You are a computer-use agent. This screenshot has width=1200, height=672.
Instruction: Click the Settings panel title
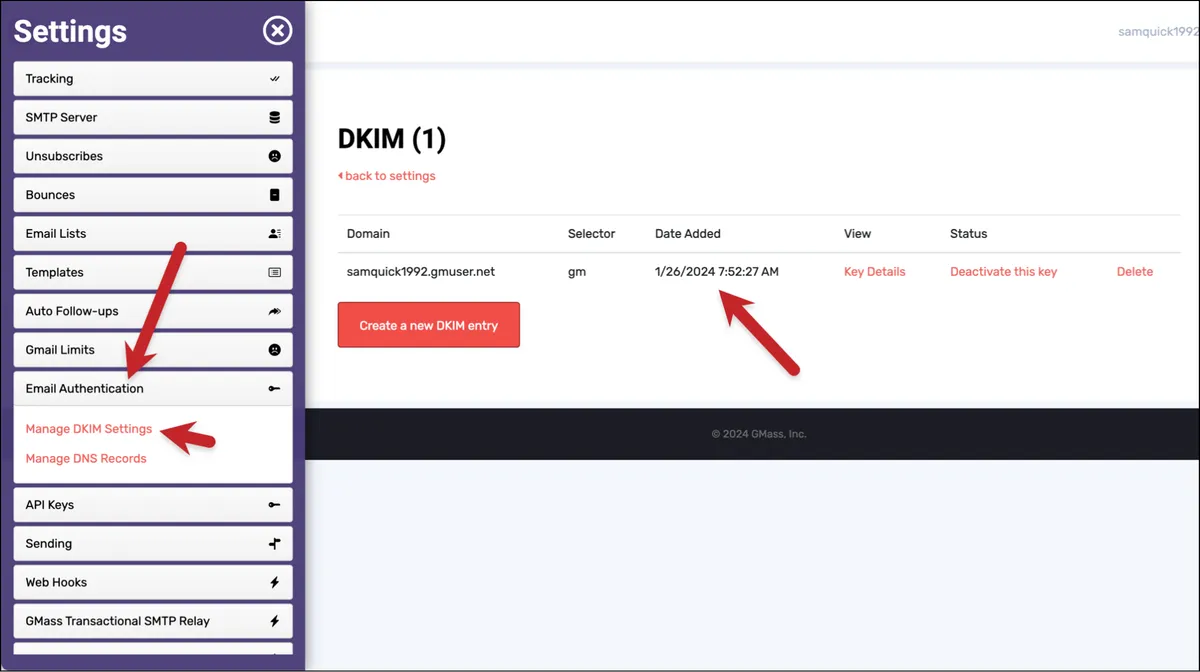[70, 31]
